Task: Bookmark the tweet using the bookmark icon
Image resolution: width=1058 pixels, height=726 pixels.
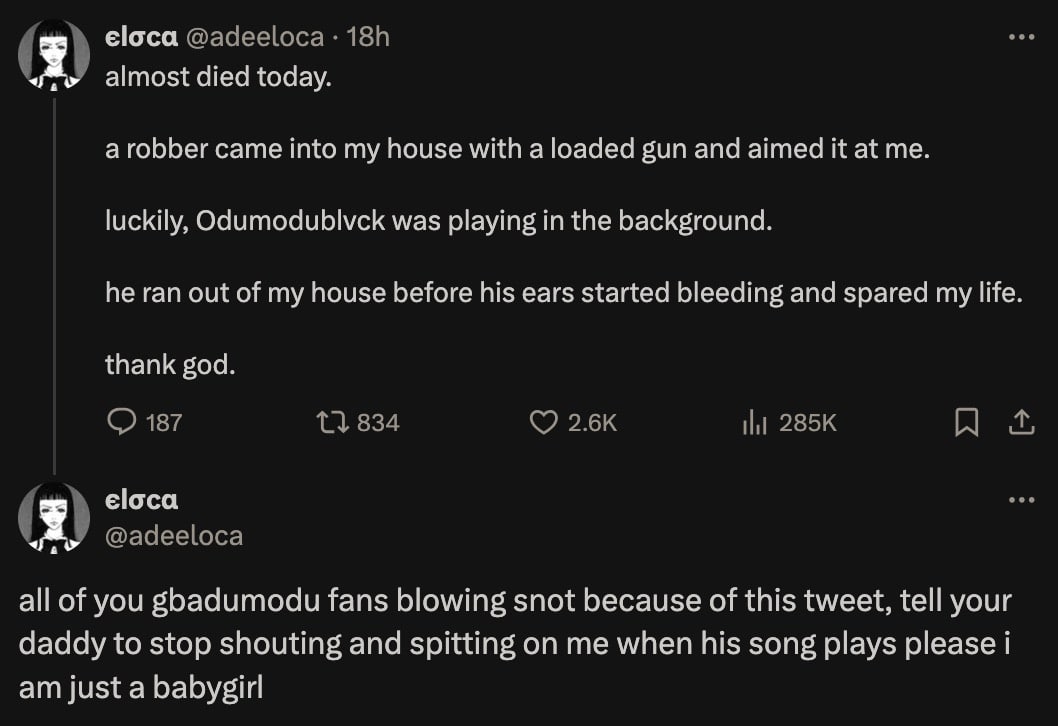Action: click(967, 423)
